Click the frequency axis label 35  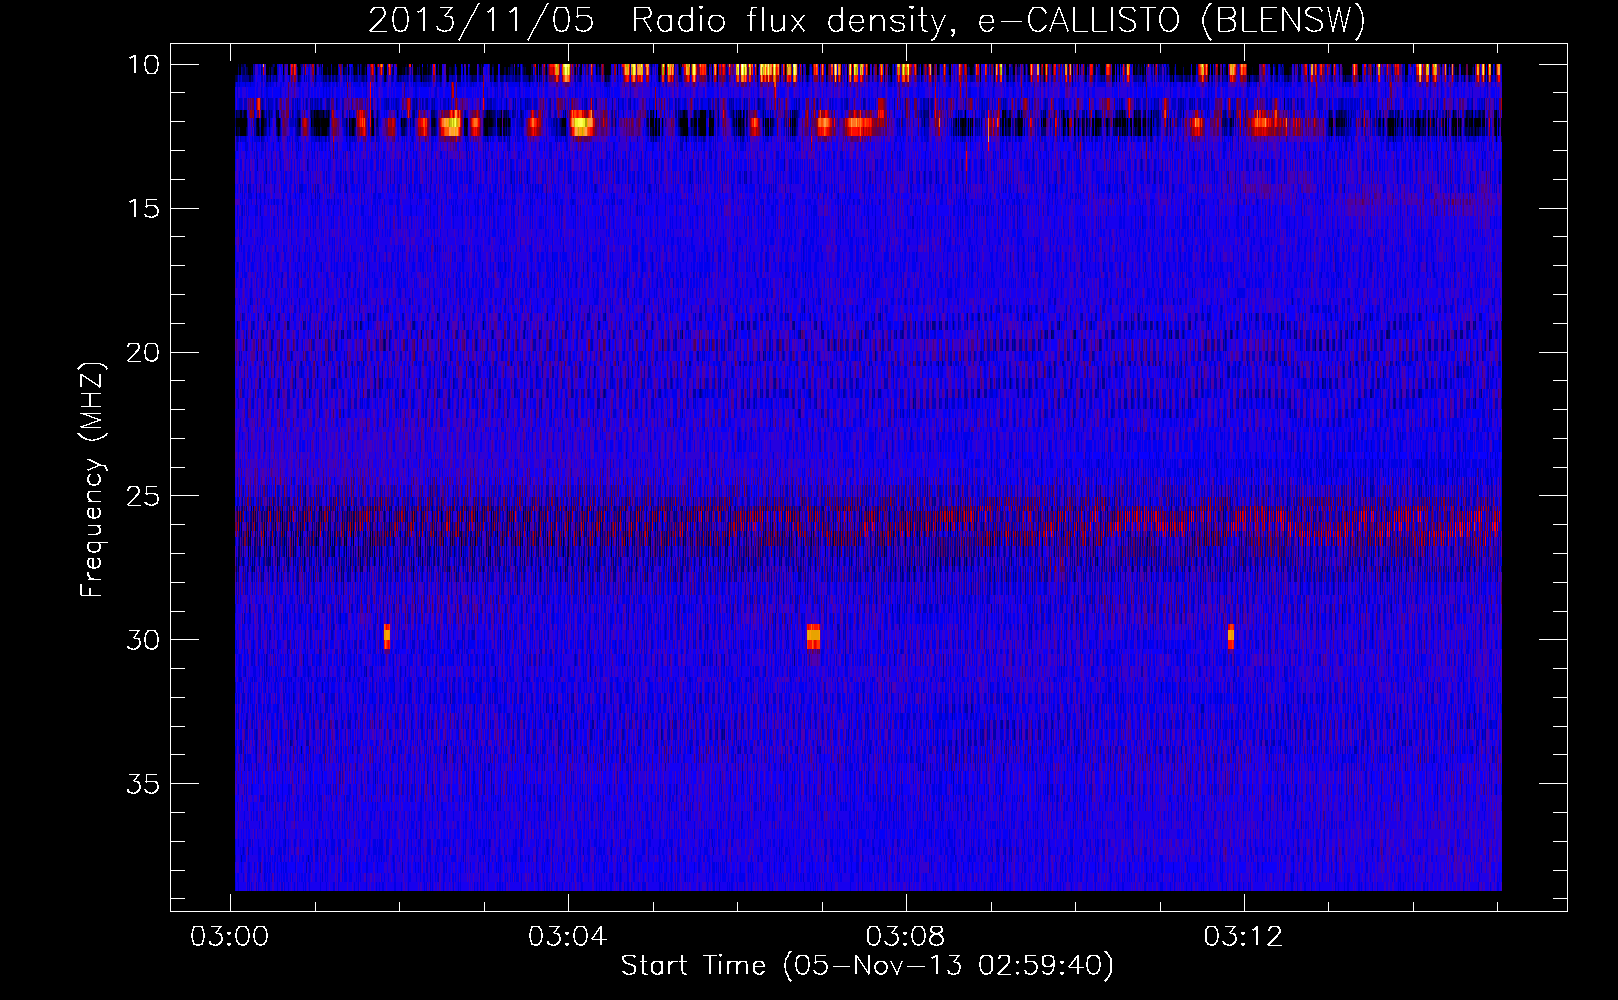tap(143, 783)
